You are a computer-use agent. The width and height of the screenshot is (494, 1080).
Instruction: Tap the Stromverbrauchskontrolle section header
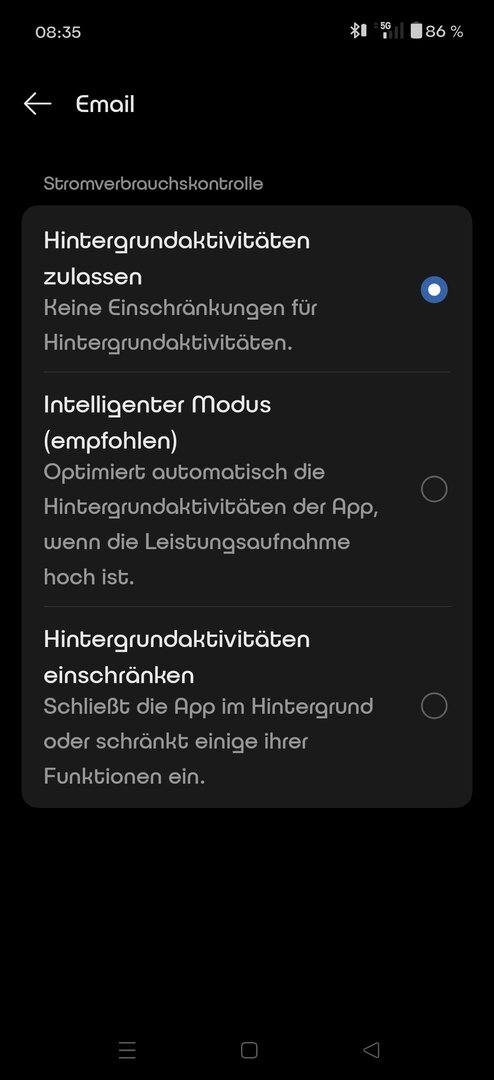[x=153, y=184]
